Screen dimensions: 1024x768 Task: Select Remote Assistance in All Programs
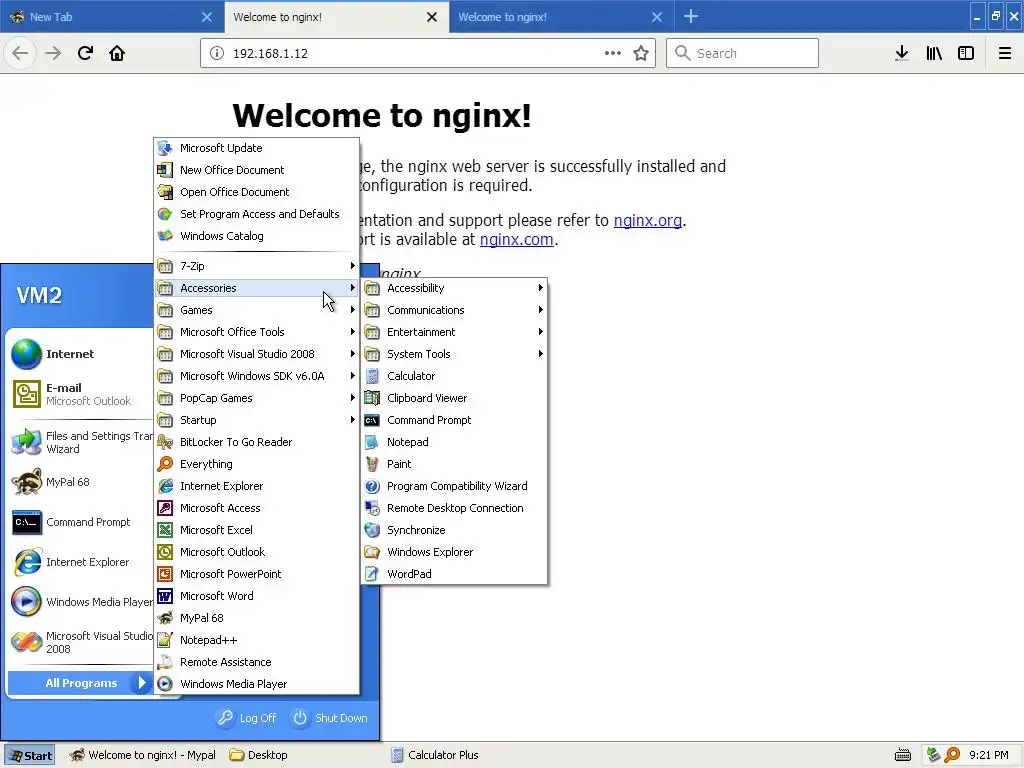pyautogui.click(x=257, y=662)
